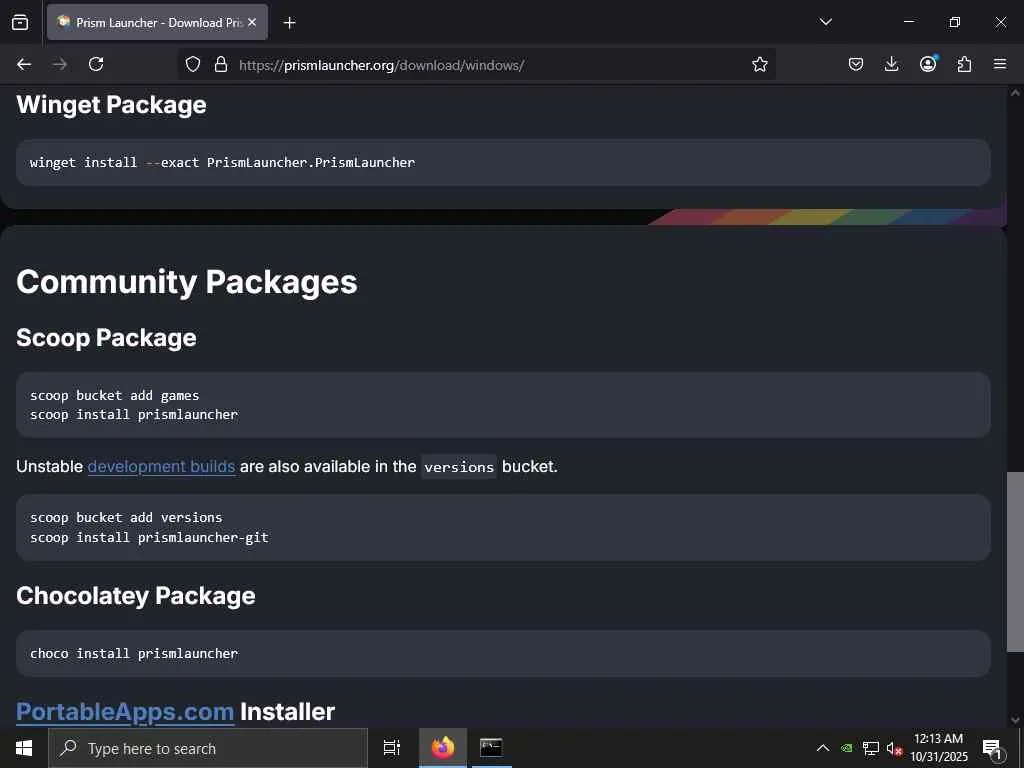Click the scrollbar down arrow
The width and height of the screenshot is (1024, 768).
coord(1015,720)
